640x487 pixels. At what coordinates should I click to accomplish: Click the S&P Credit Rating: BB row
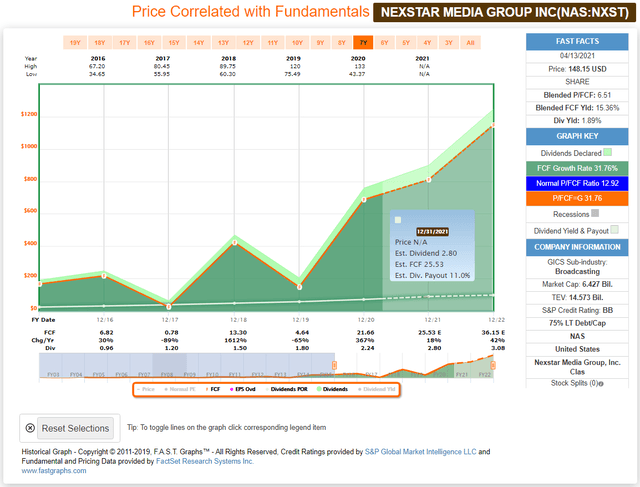(x=577, y=310)
